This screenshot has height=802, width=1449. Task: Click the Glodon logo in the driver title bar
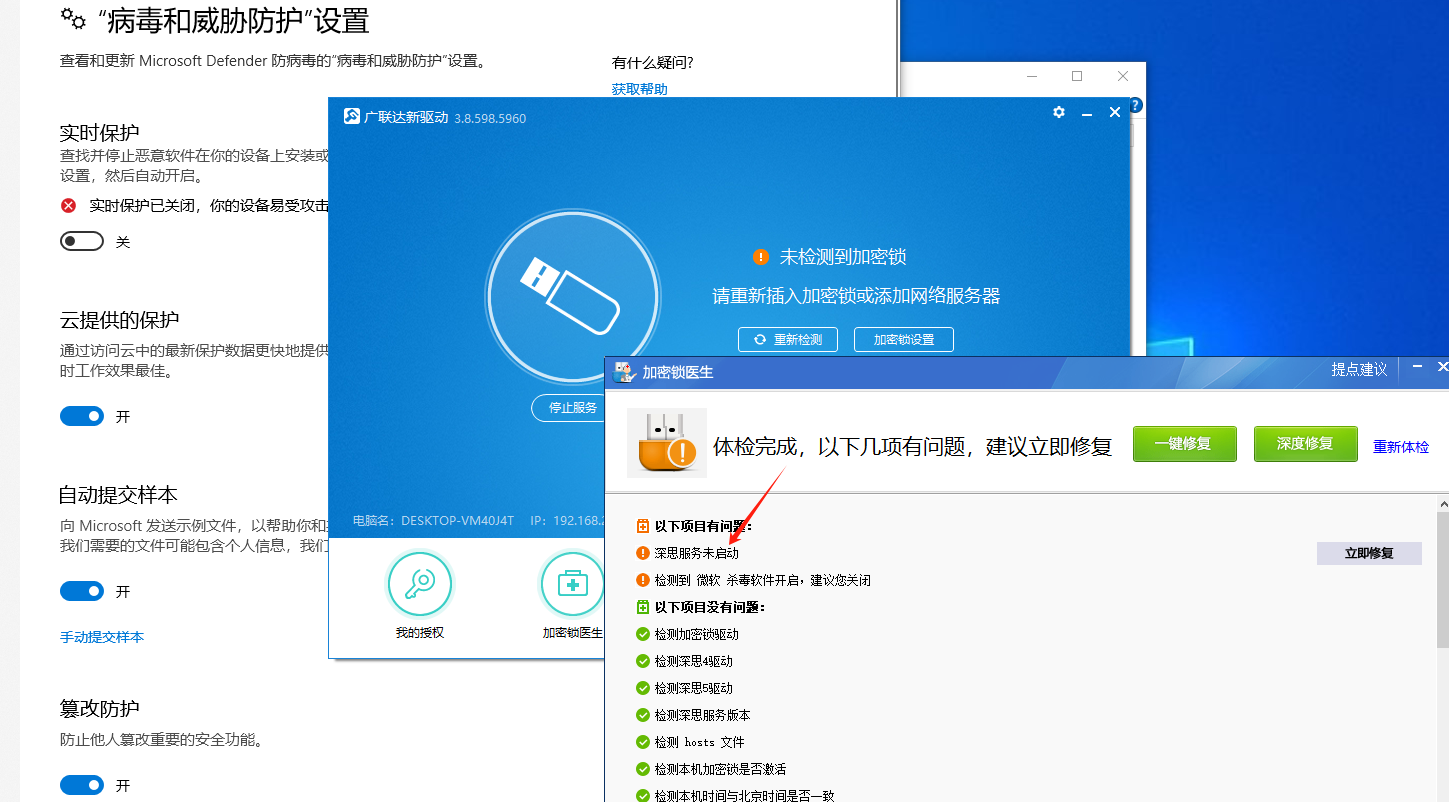(x=351, y=117)
